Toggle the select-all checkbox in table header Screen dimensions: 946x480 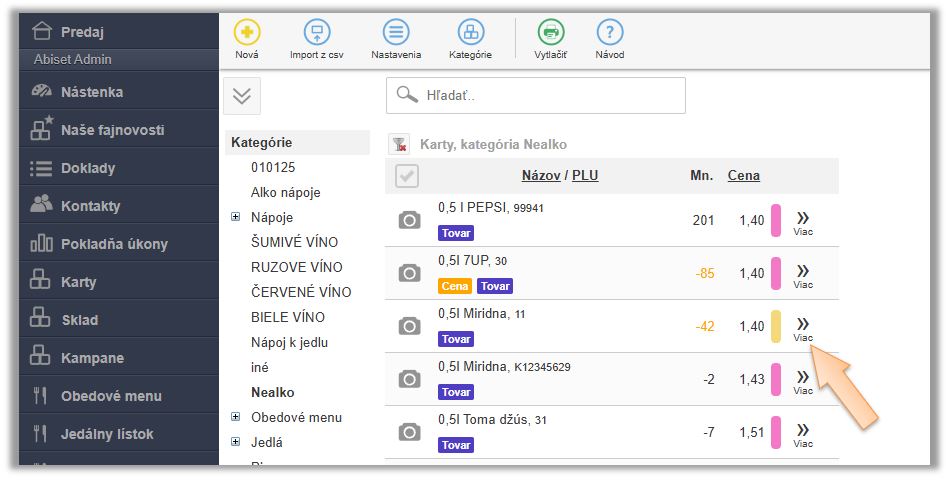pos(407,176)
